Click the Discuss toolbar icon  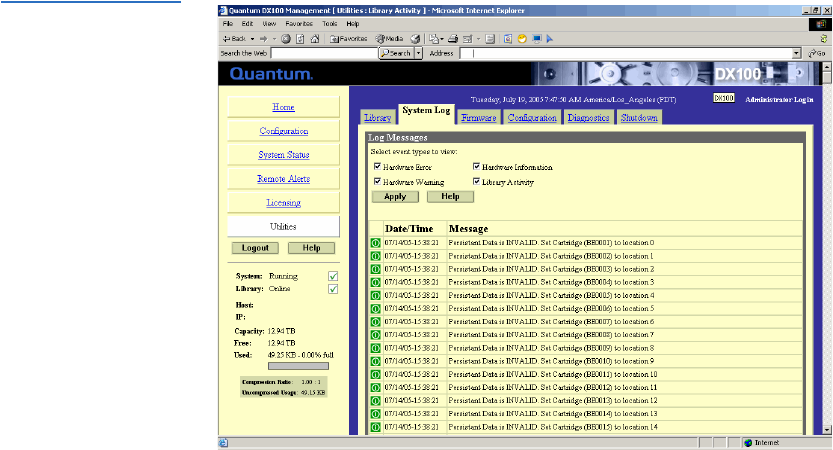coord(490,38)
